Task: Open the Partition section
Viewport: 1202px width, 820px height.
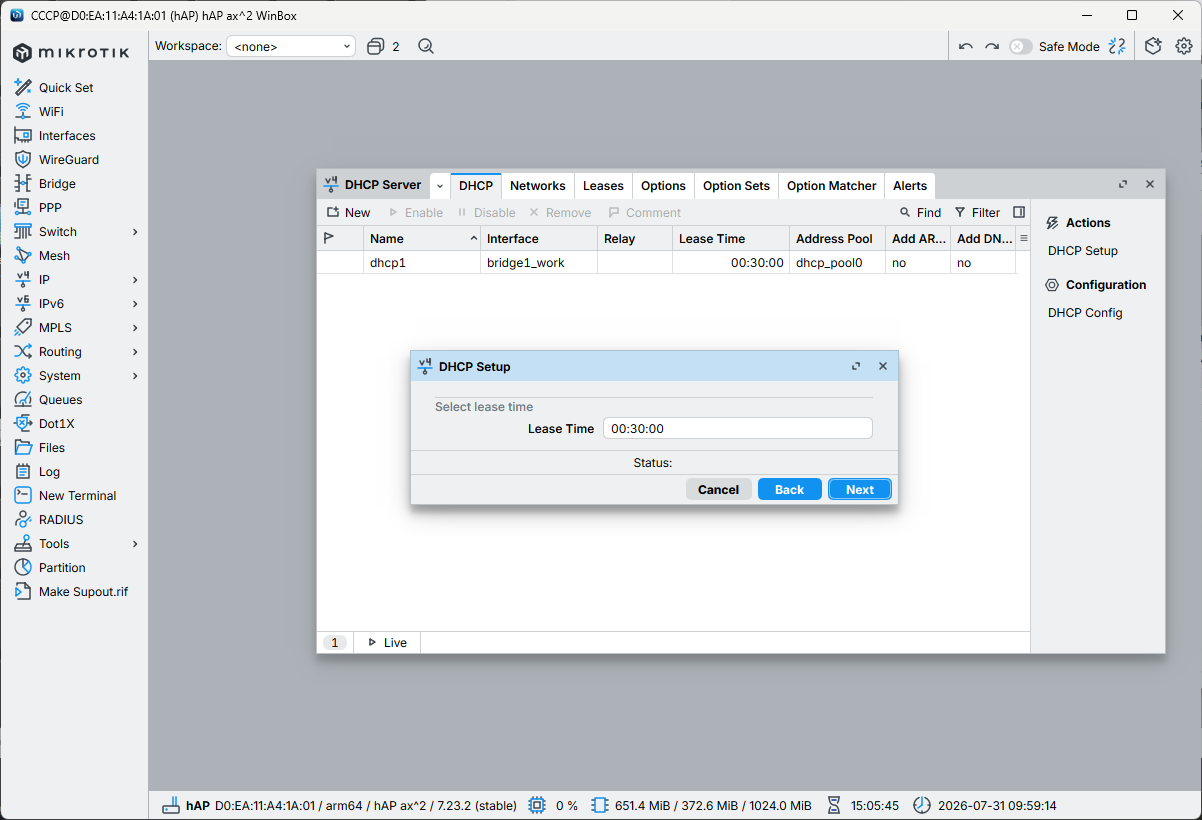Action: 62,568
